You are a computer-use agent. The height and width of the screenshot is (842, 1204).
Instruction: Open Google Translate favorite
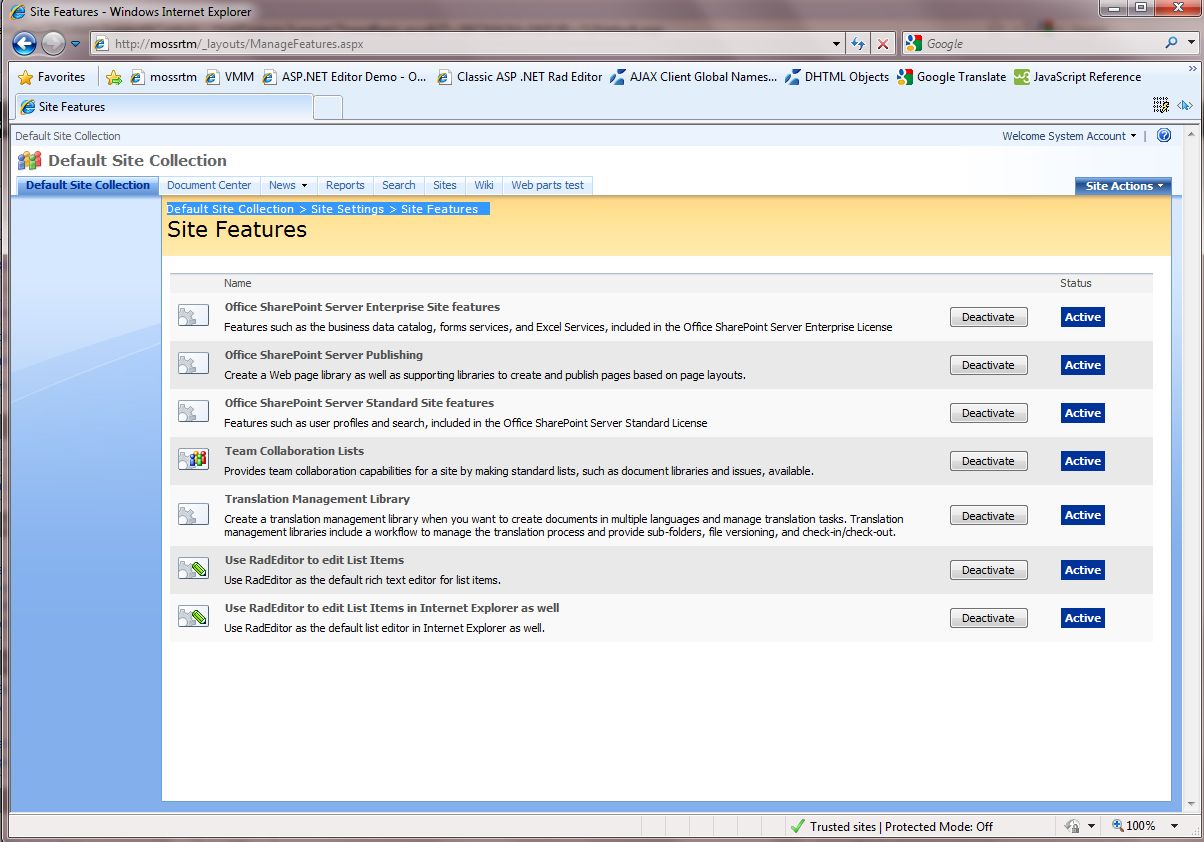pyautogui.click(x=951, y=77)
